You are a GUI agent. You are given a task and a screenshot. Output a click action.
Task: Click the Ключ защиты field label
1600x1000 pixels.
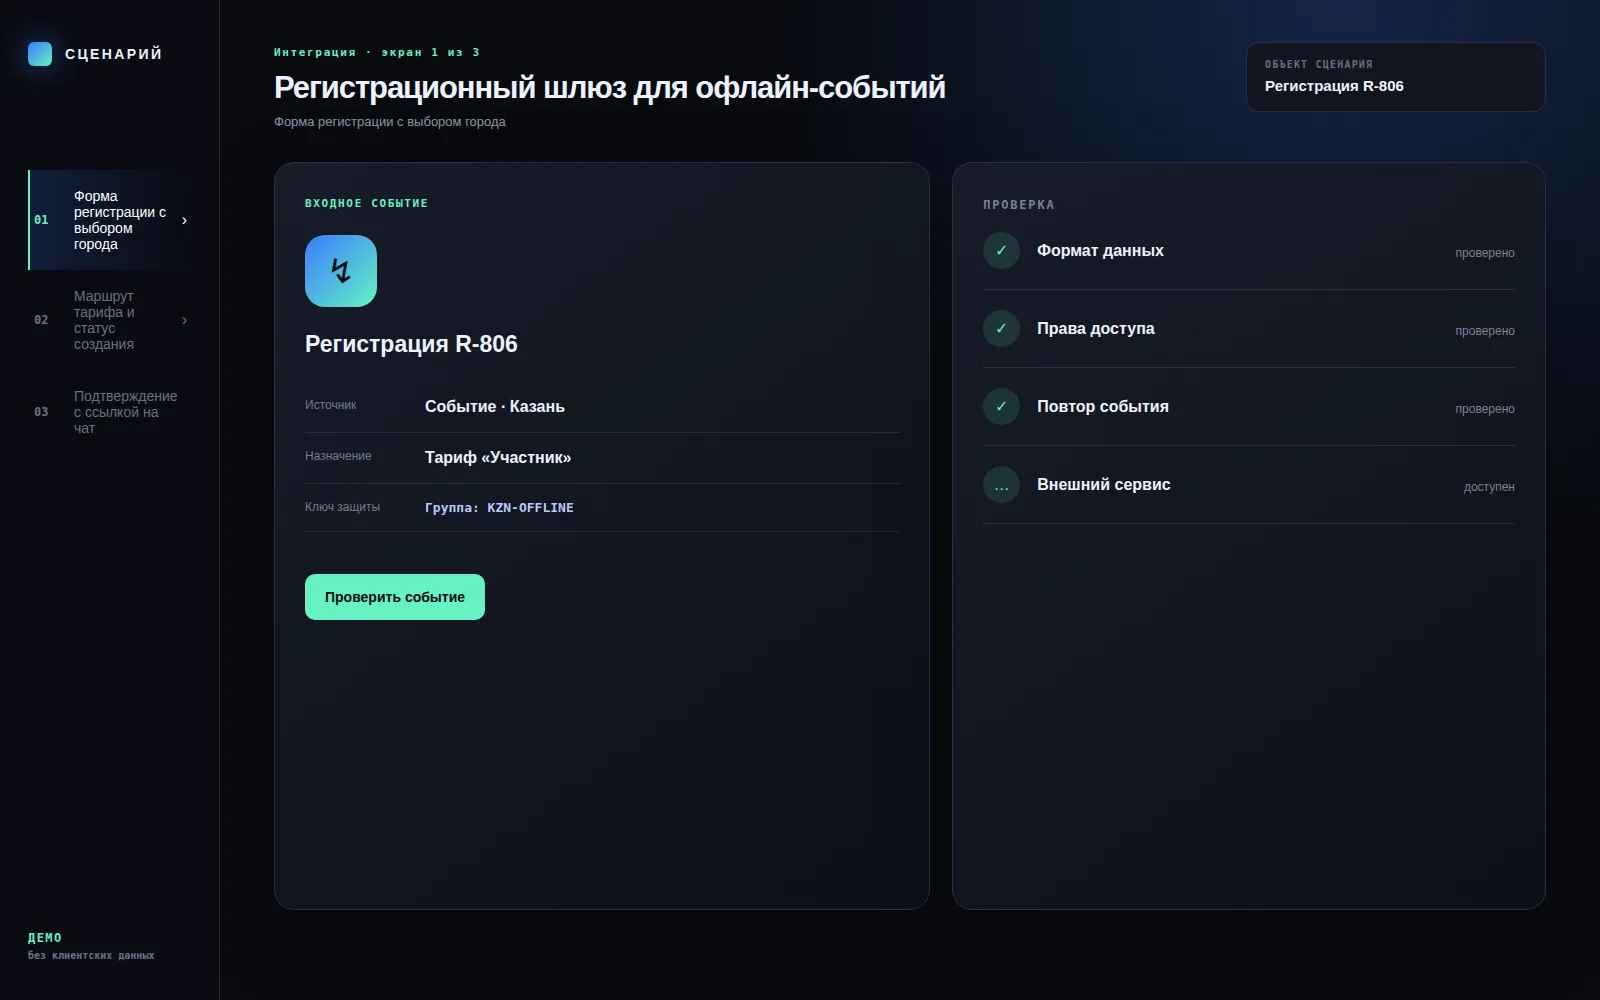pyautogui.click(x=342, y=507)
